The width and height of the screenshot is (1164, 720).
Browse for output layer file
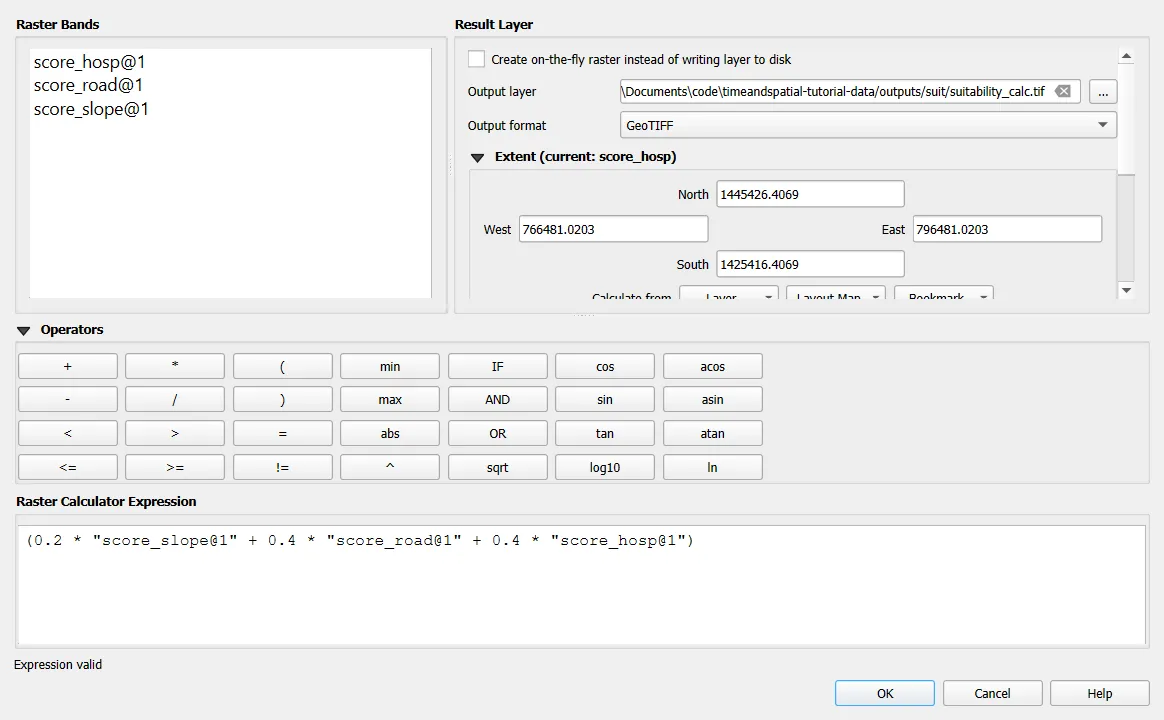(x=1103, y=92)
